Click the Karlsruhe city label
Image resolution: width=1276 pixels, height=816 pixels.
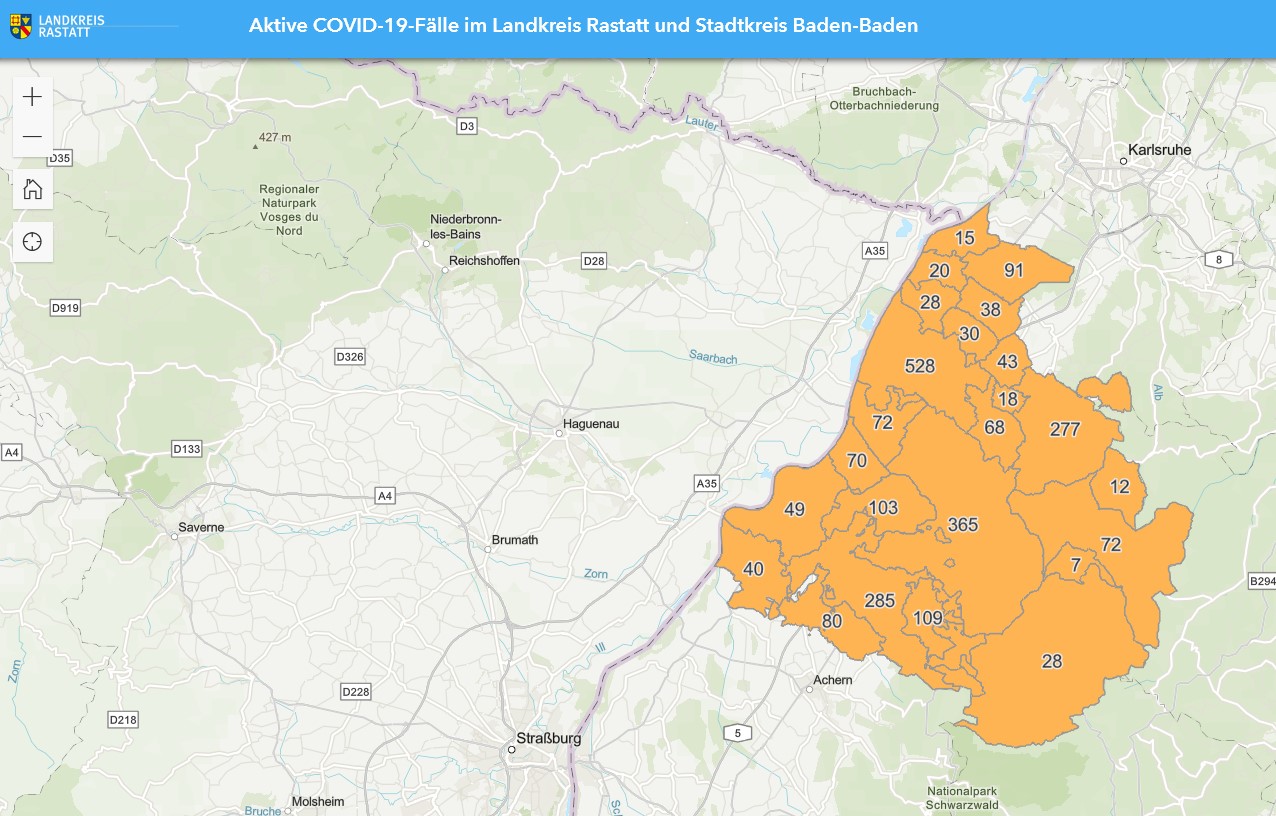point(1158,151)
